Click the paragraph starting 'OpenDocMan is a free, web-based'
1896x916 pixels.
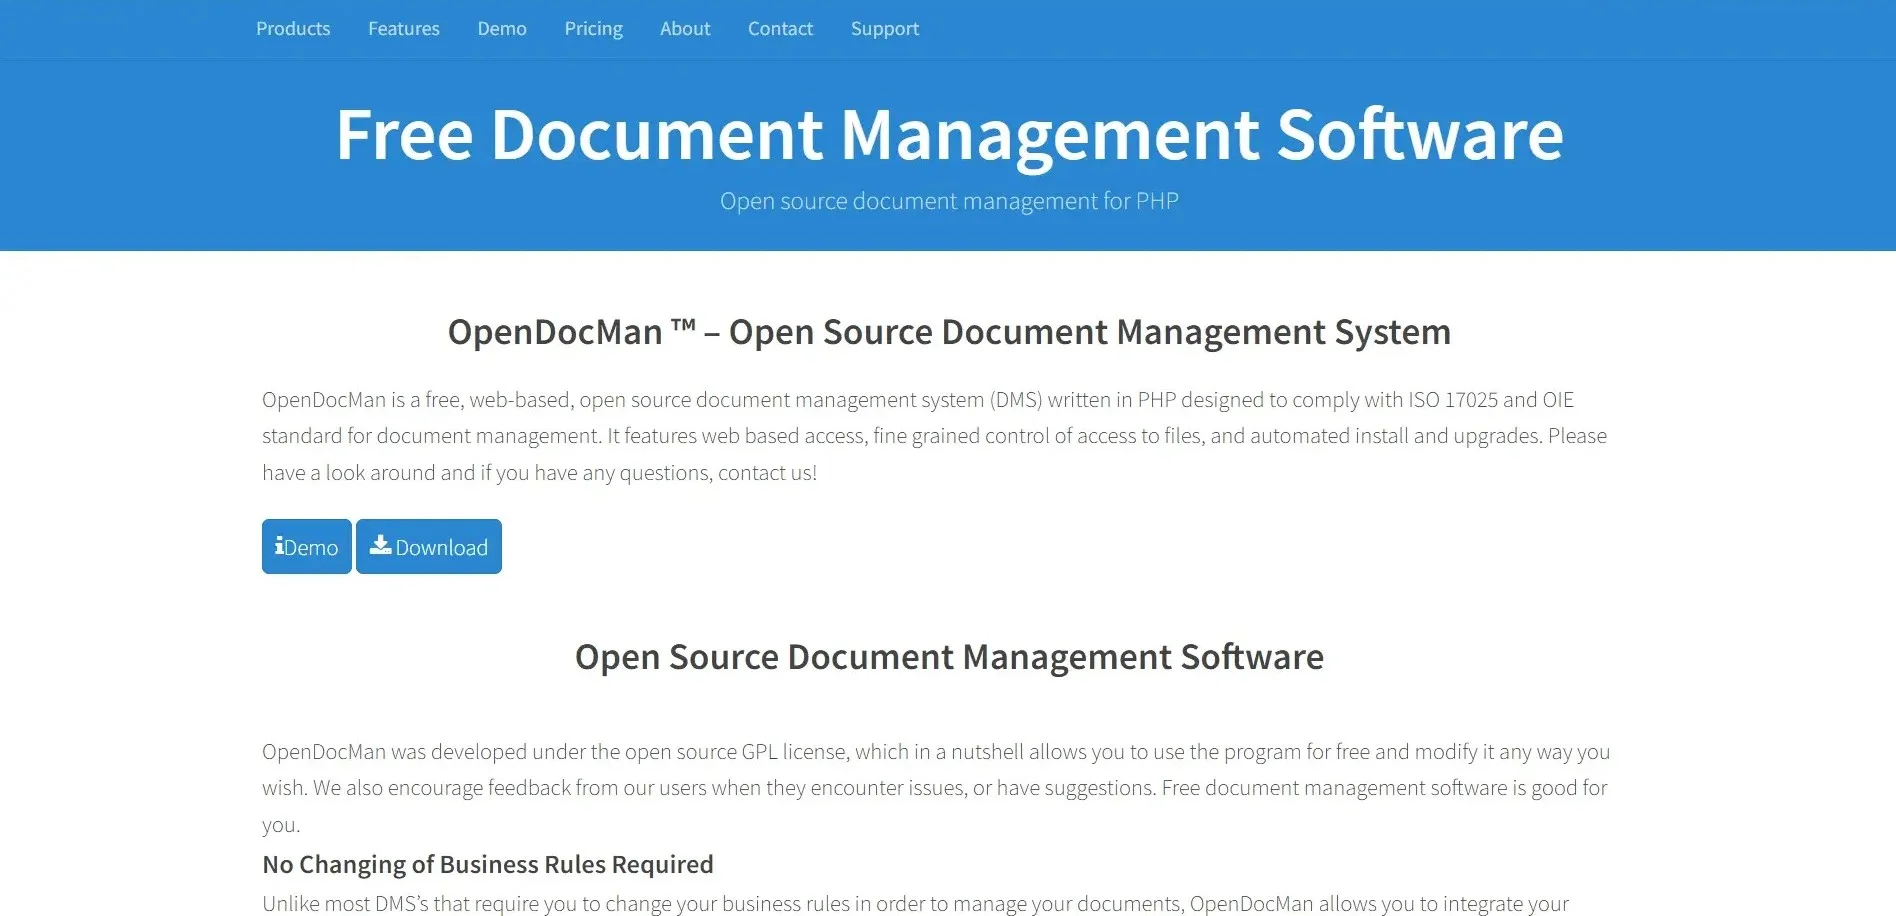(x=935, y=436)
